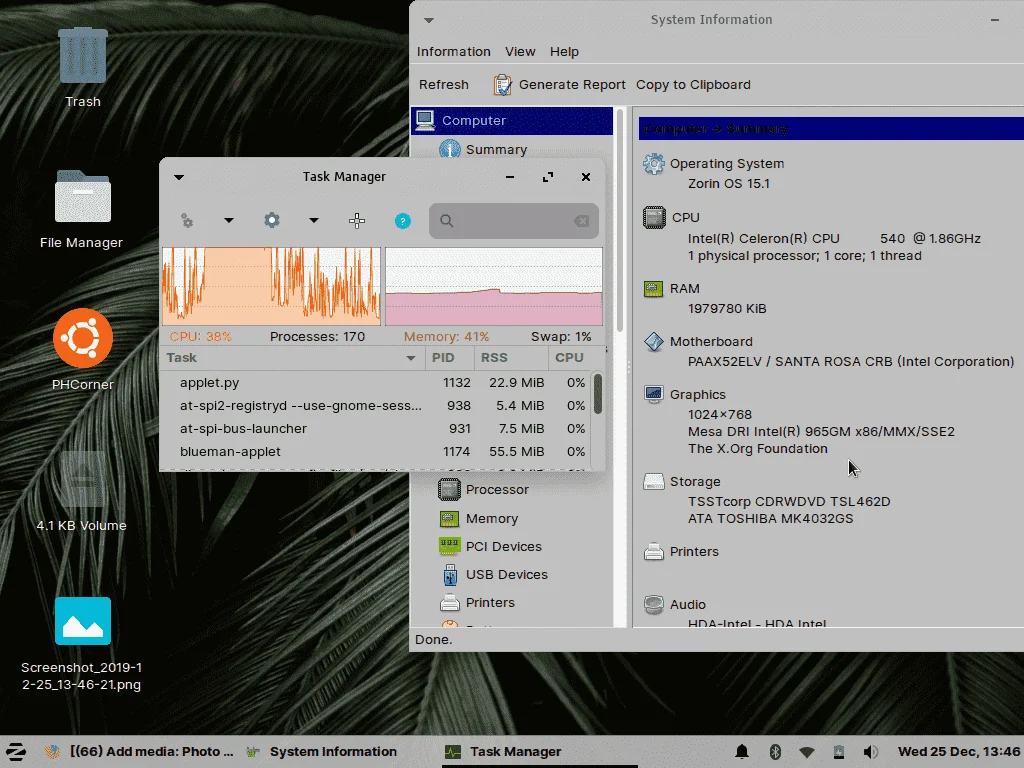Select the at-spi2-registryd process row

click(x=376, y=406)
